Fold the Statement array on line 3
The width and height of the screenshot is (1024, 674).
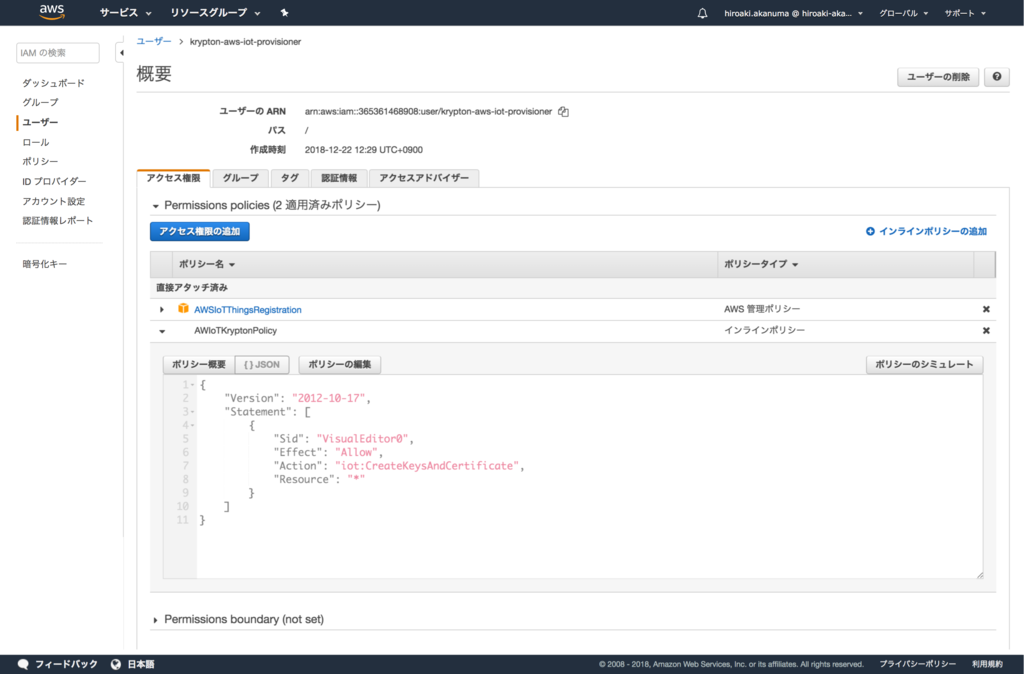click(192, 412)
